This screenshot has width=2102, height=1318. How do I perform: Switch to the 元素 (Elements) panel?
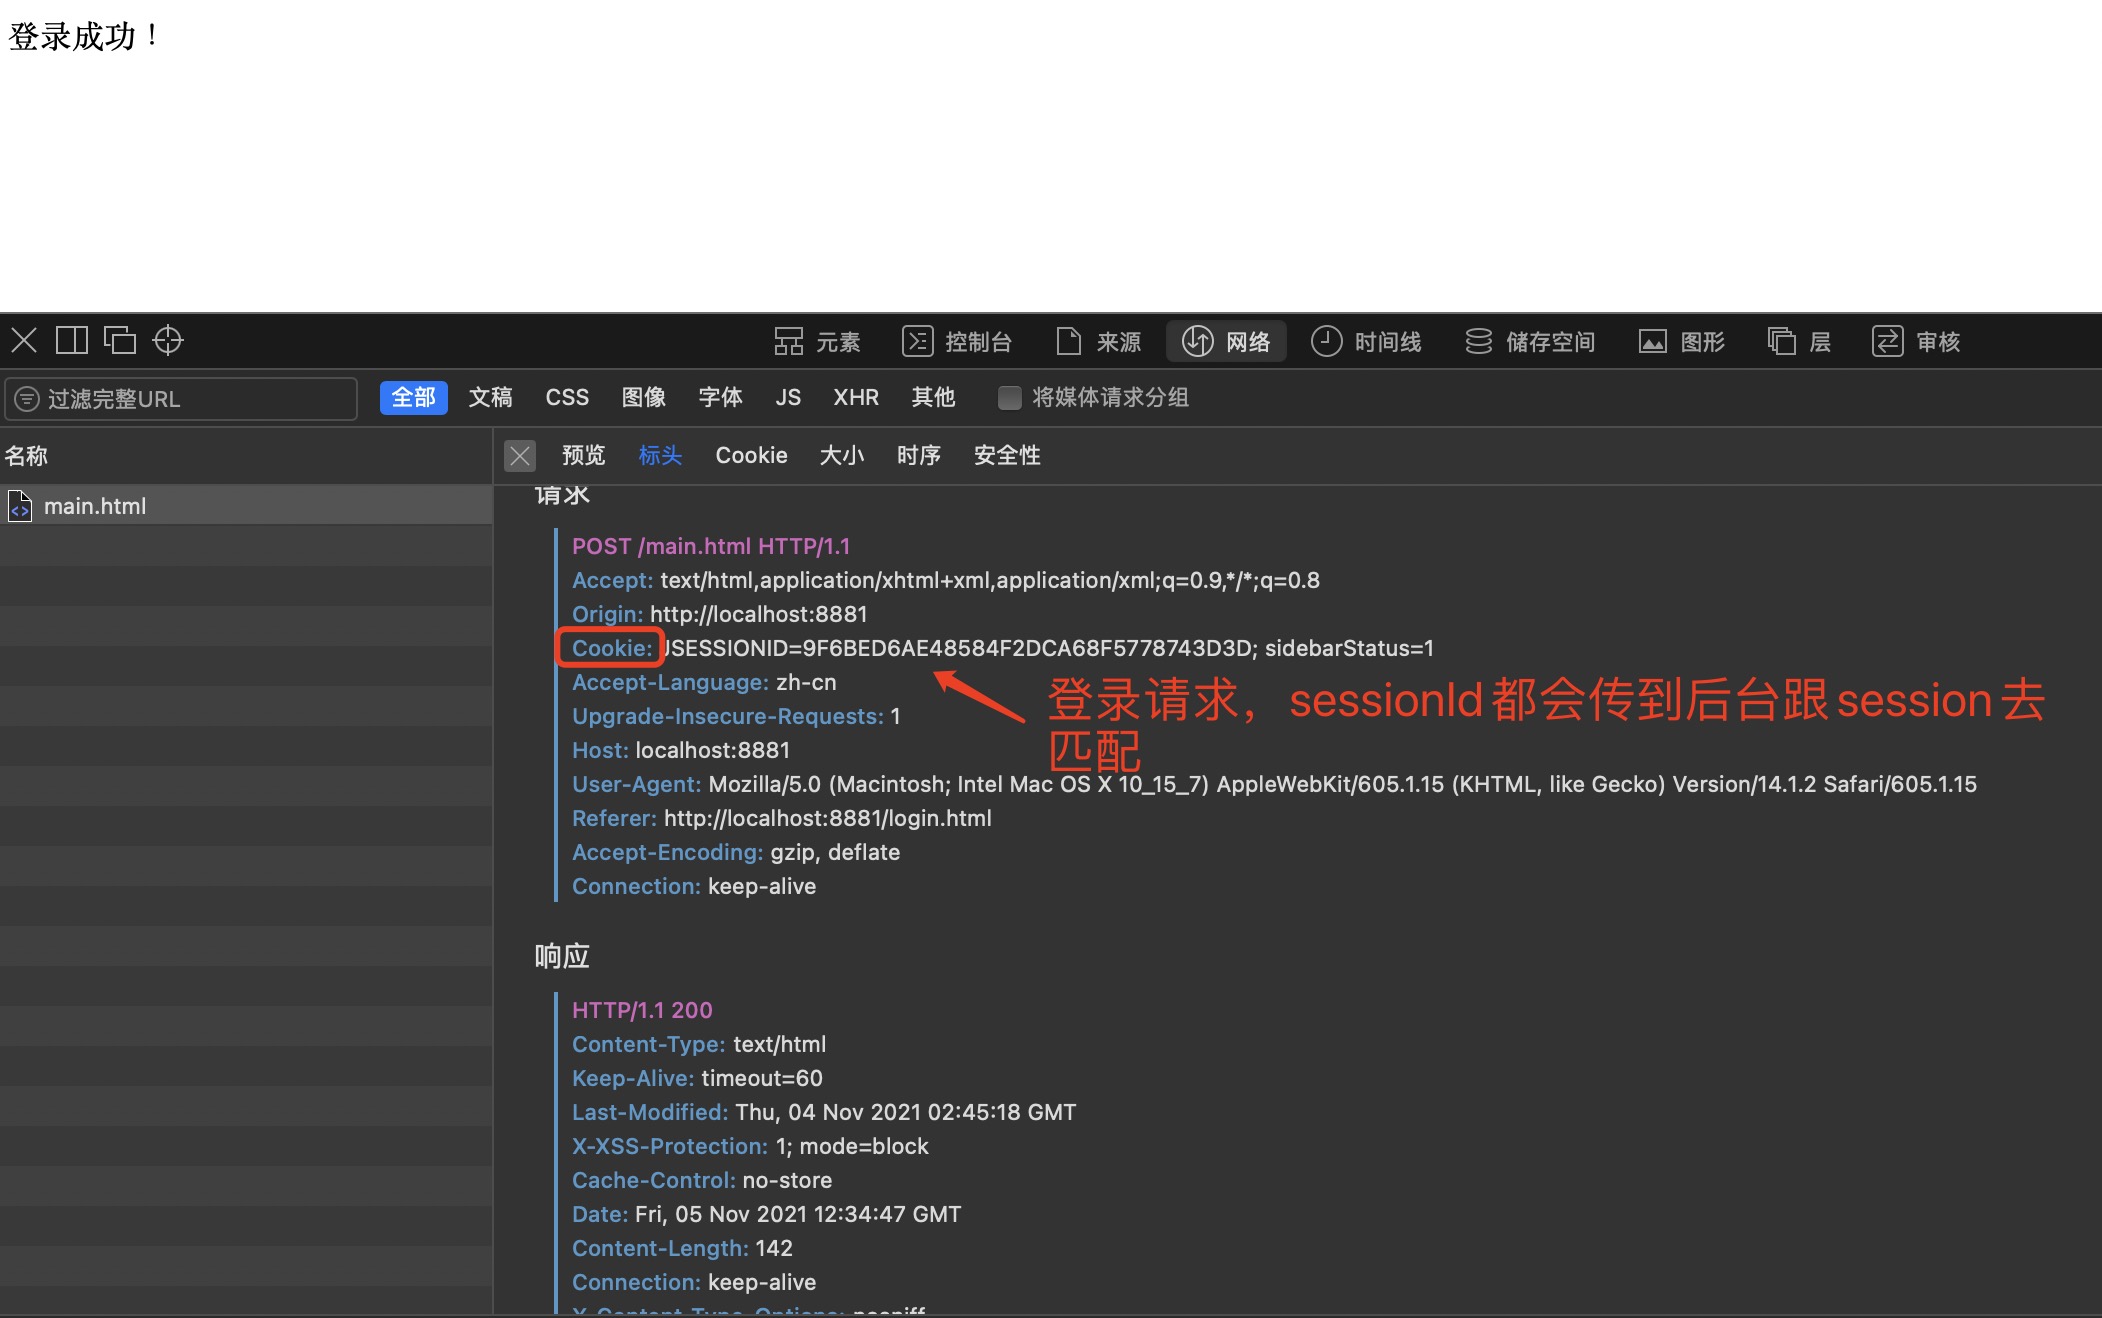tap(817, 341)
